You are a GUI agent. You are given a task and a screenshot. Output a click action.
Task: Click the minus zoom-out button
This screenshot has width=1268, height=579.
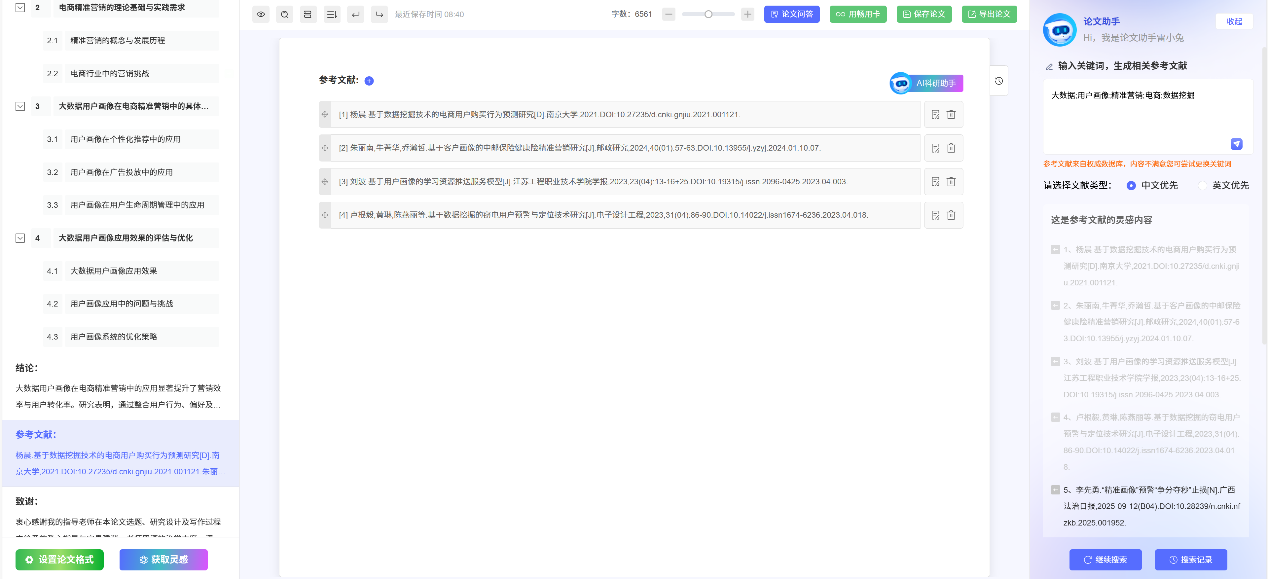tap(669, 15)
